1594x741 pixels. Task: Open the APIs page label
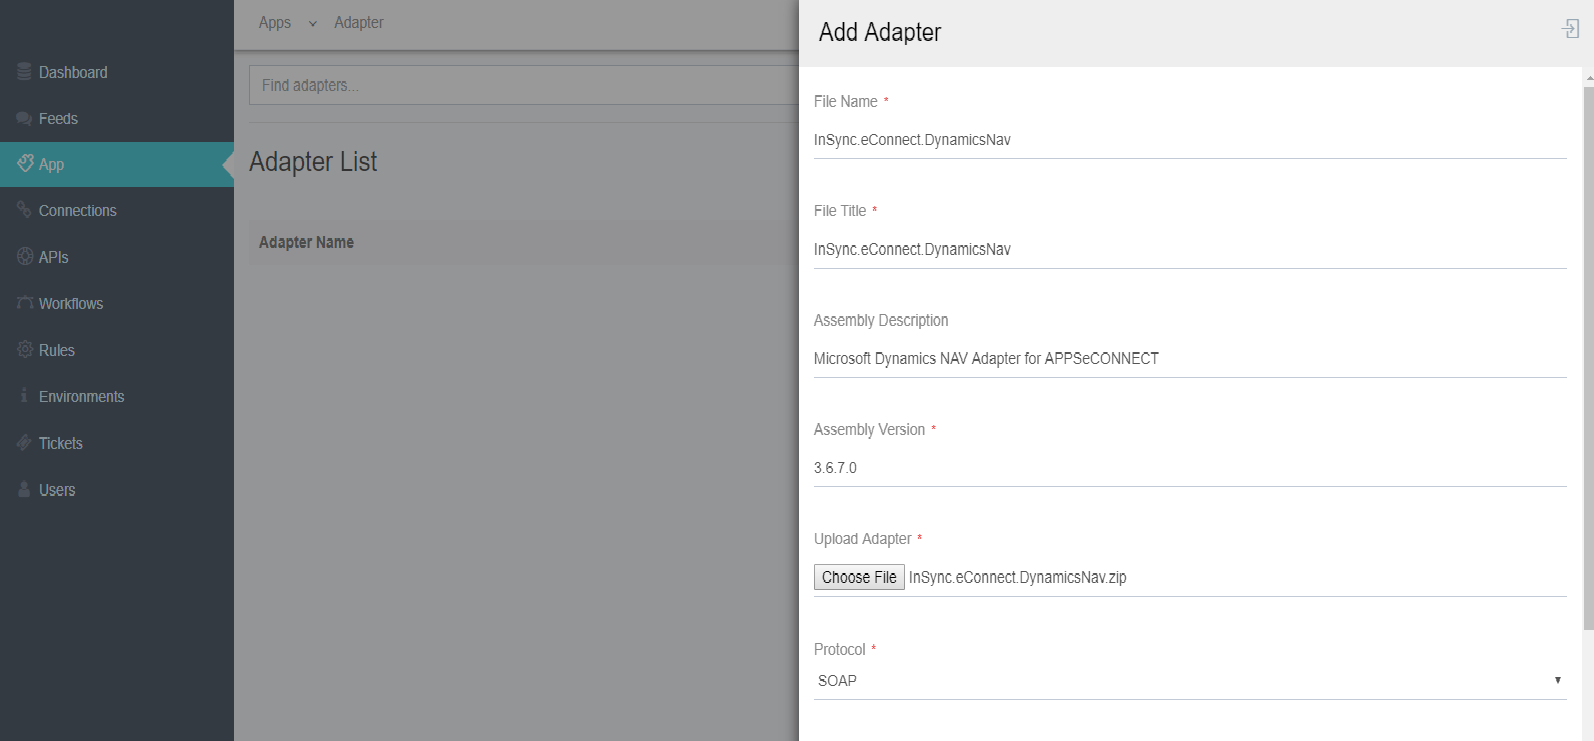point(54,257)
